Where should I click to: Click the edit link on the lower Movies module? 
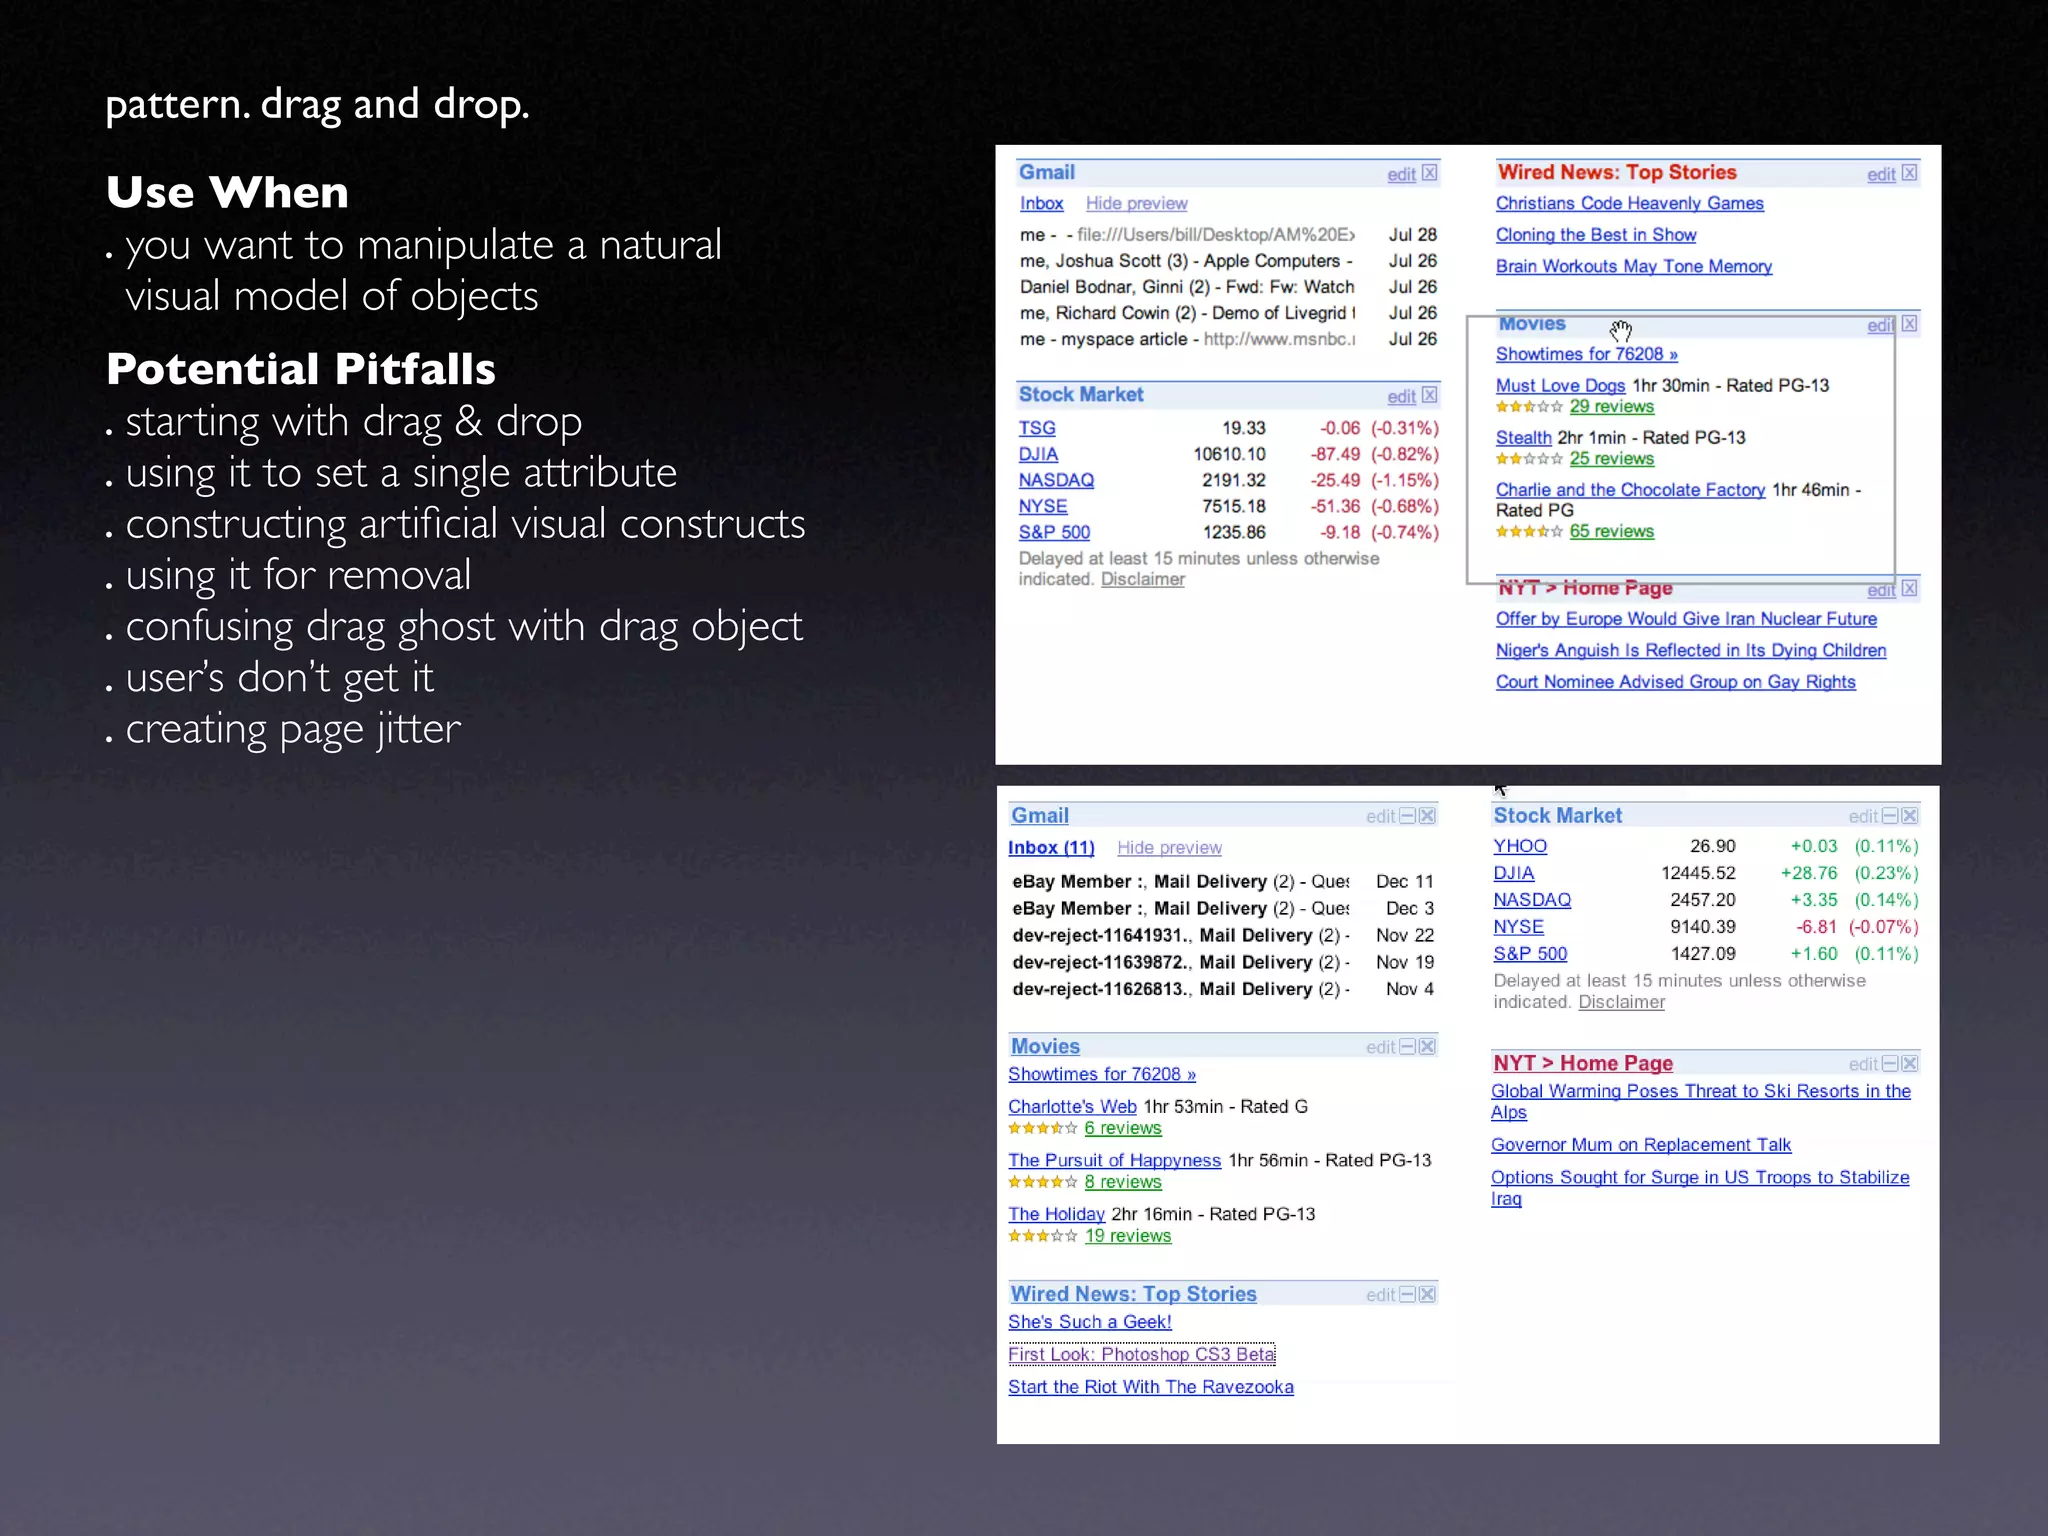(x=1380, y=1047)
